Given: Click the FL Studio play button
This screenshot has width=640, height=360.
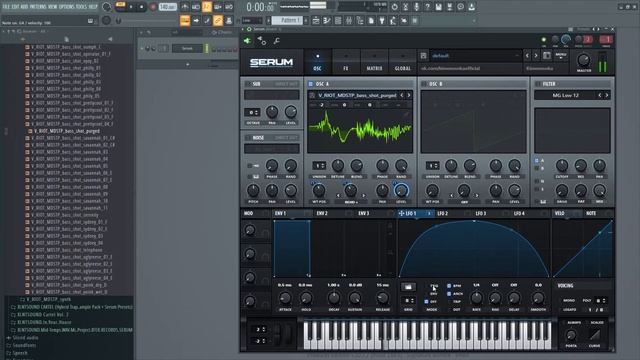Looking at the screenshot, I should [x=131, y=7].
